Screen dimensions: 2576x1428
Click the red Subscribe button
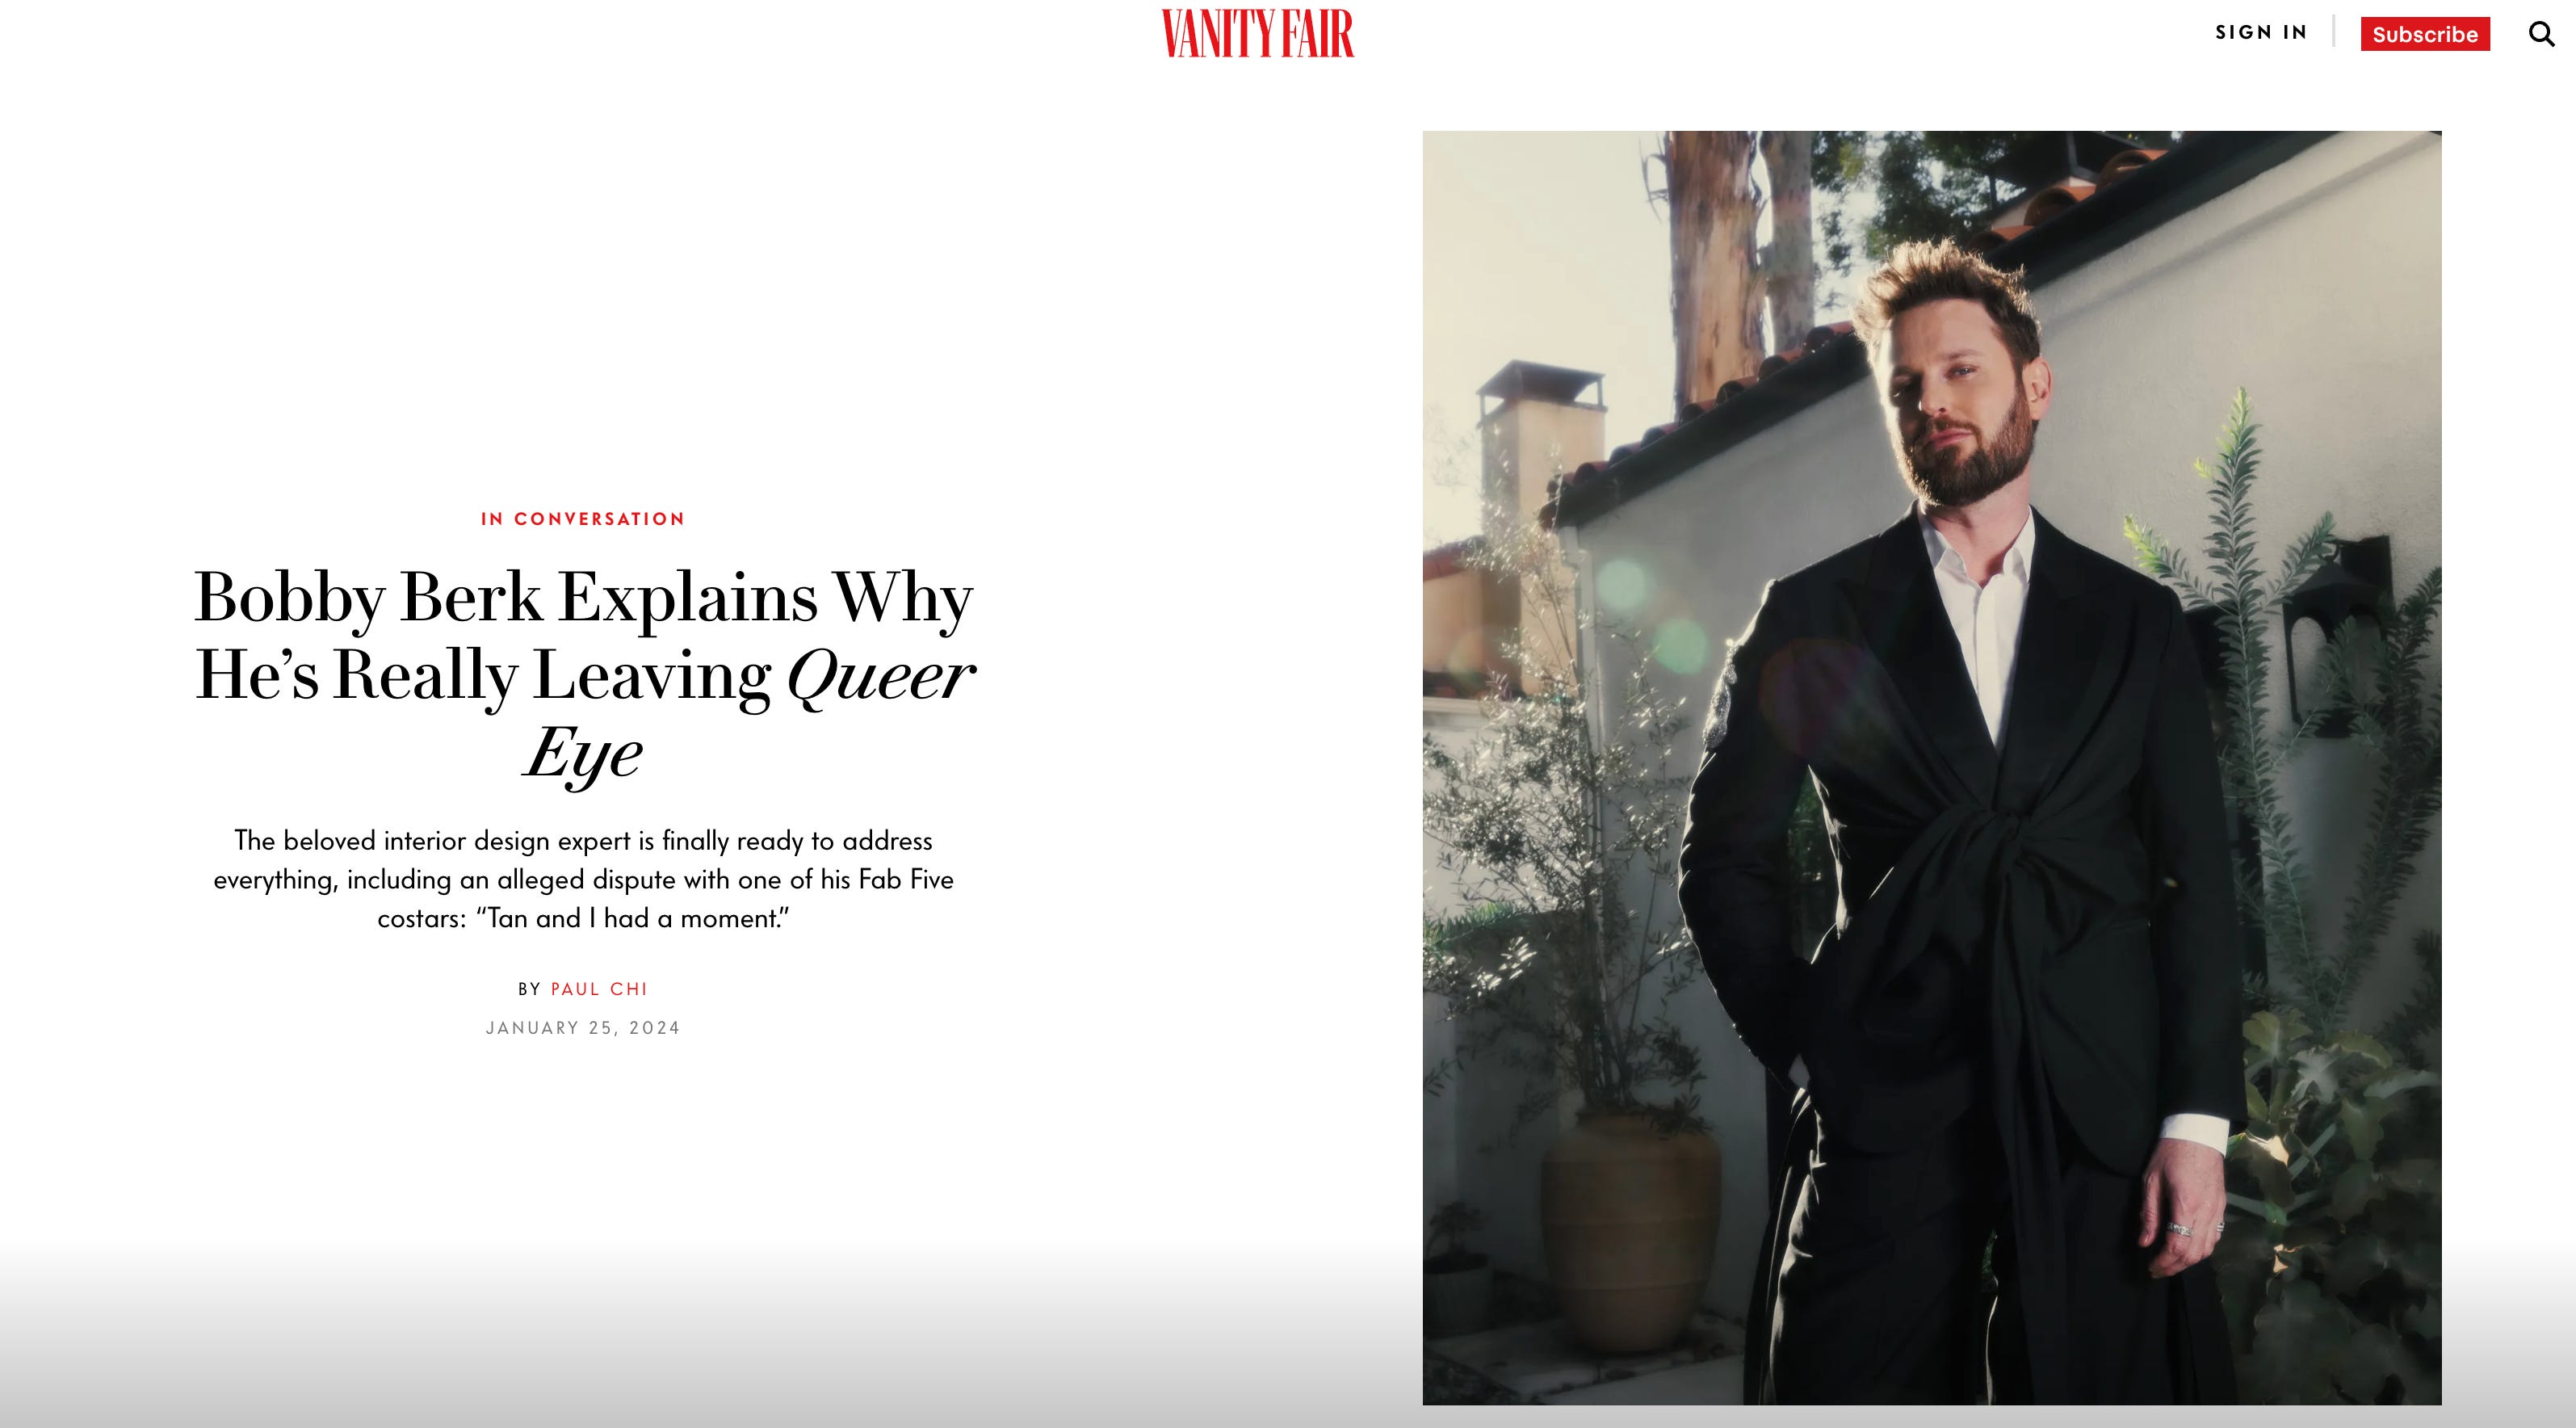(2425, 34)
